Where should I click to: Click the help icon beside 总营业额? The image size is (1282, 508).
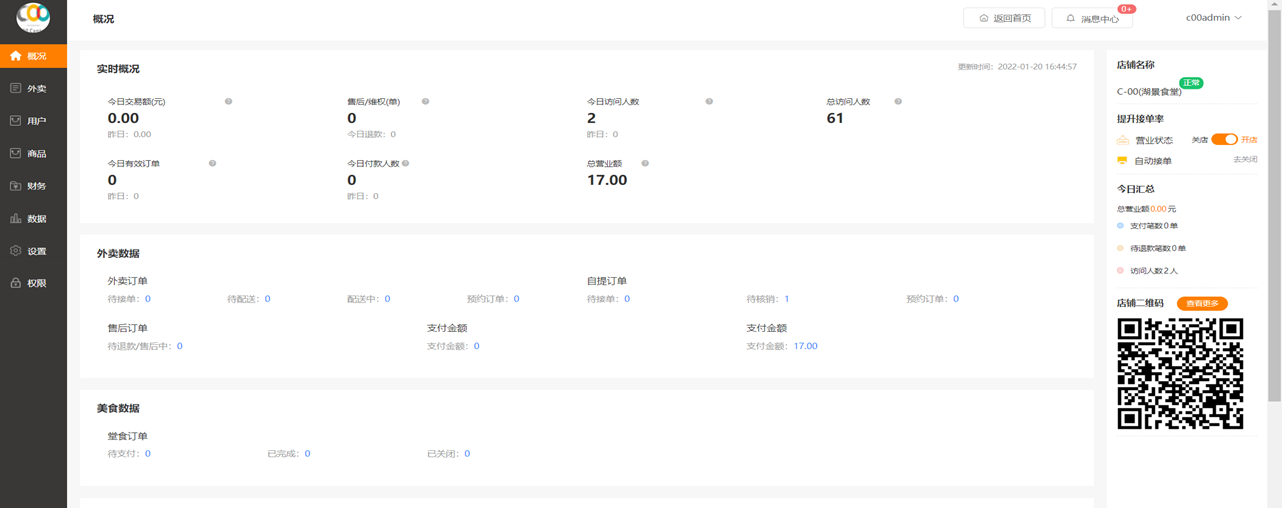tap(645, 164)
